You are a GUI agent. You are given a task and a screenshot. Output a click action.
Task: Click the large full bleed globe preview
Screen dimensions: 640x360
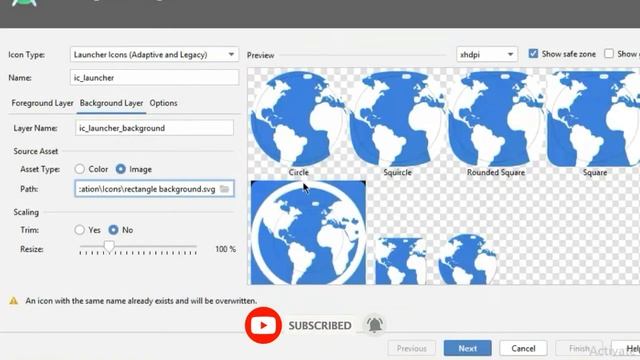coord(308,233)
